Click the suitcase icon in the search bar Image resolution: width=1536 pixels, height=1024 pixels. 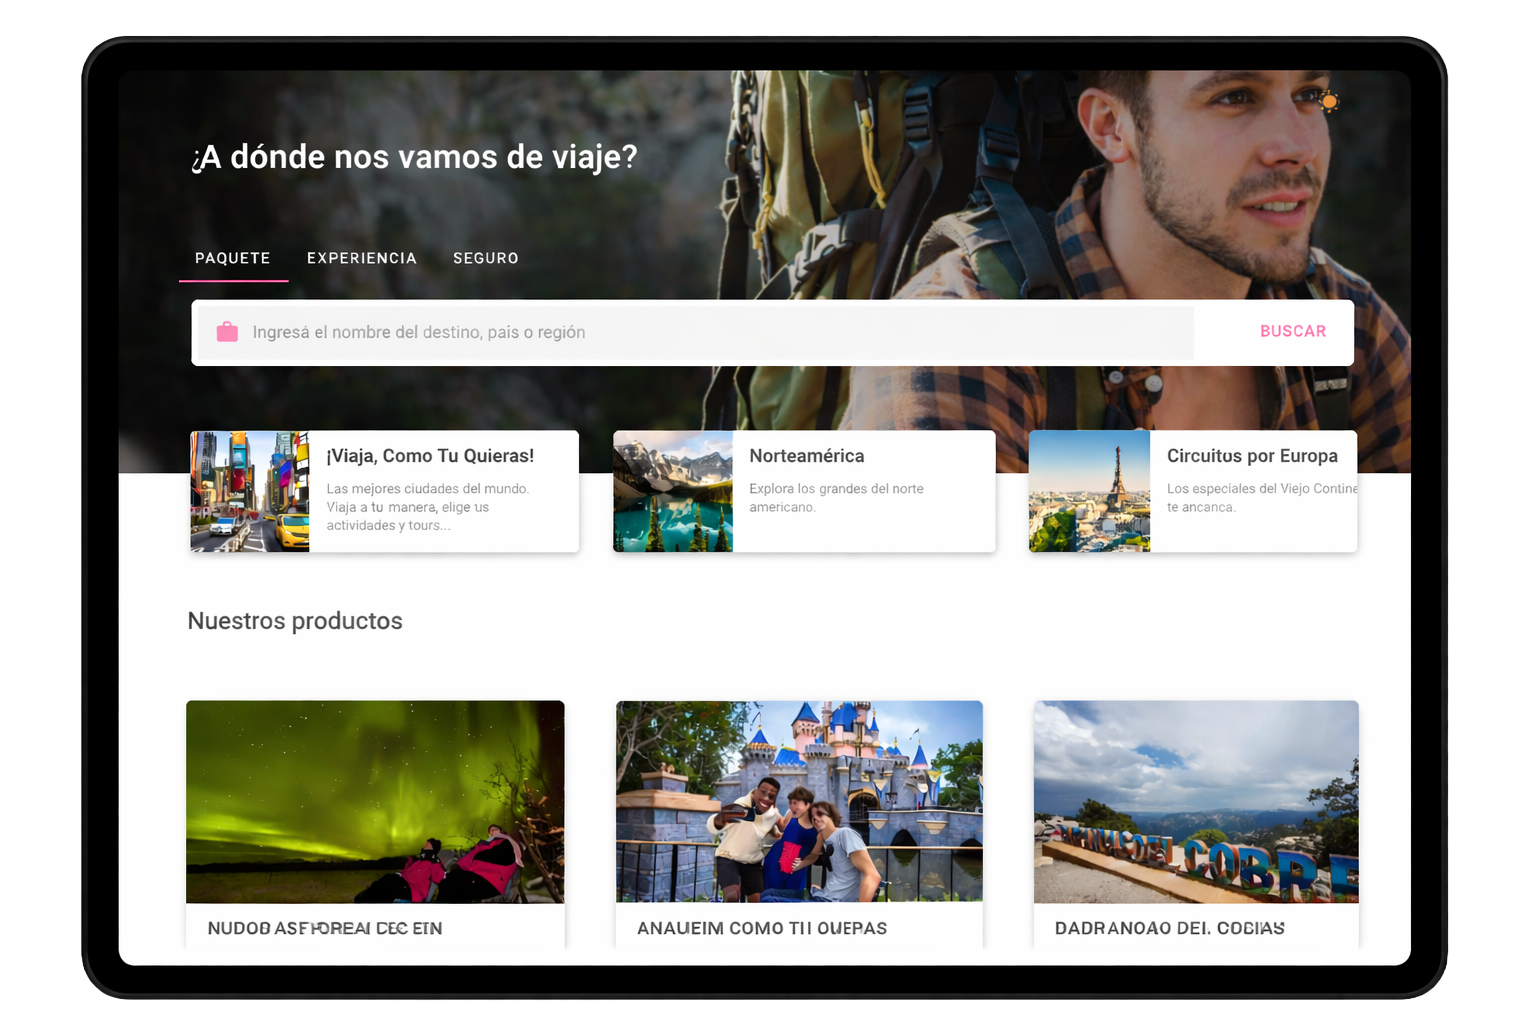click(x=228, y=331)
